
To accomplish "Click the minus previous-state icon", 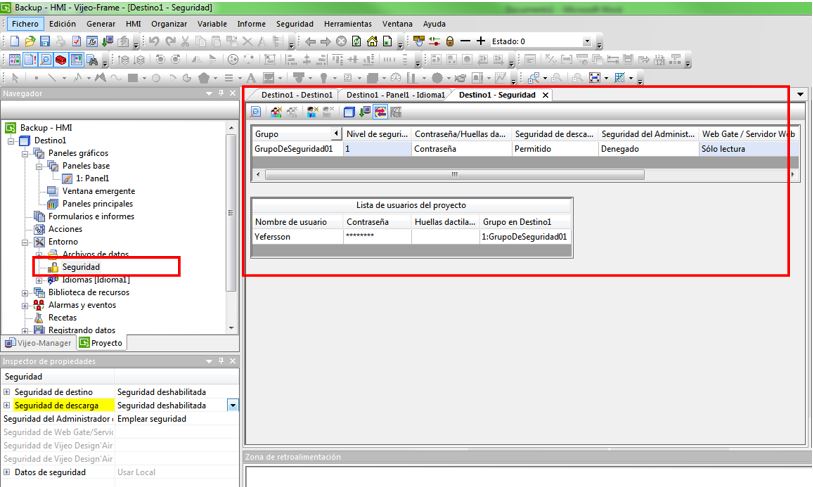I will coord(465,41).
